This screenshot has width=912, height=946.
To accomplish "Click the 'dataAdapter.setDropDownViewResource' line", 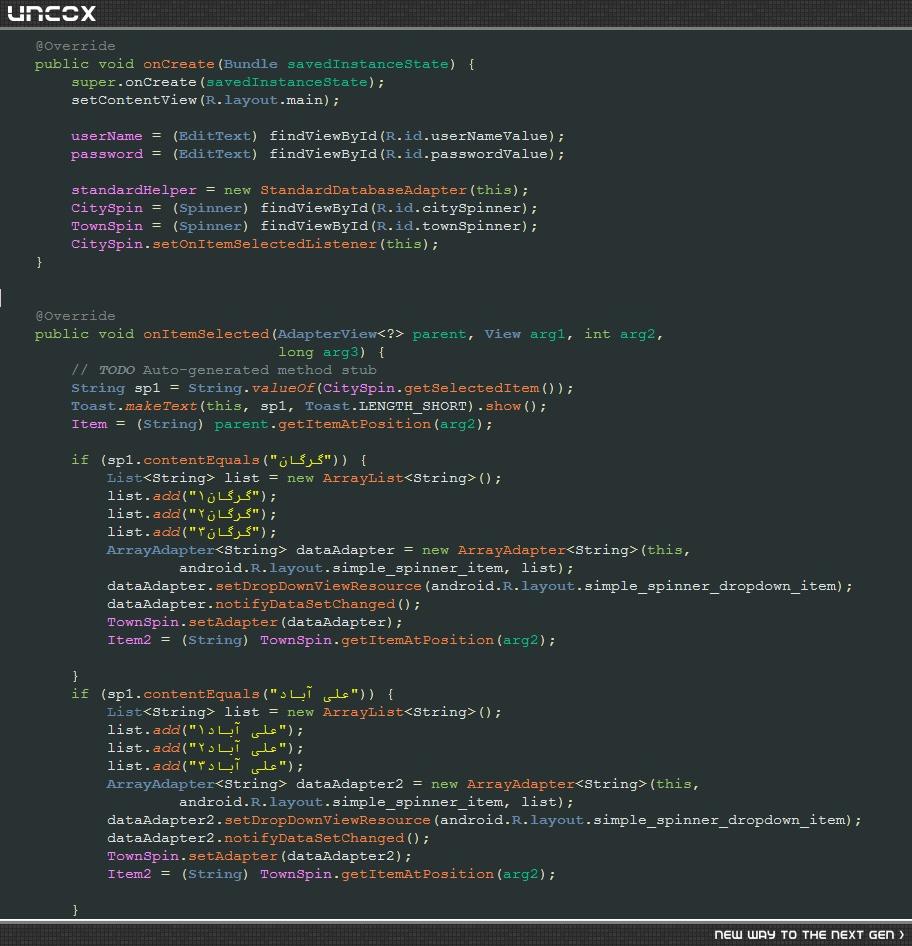I will (480, 586).
